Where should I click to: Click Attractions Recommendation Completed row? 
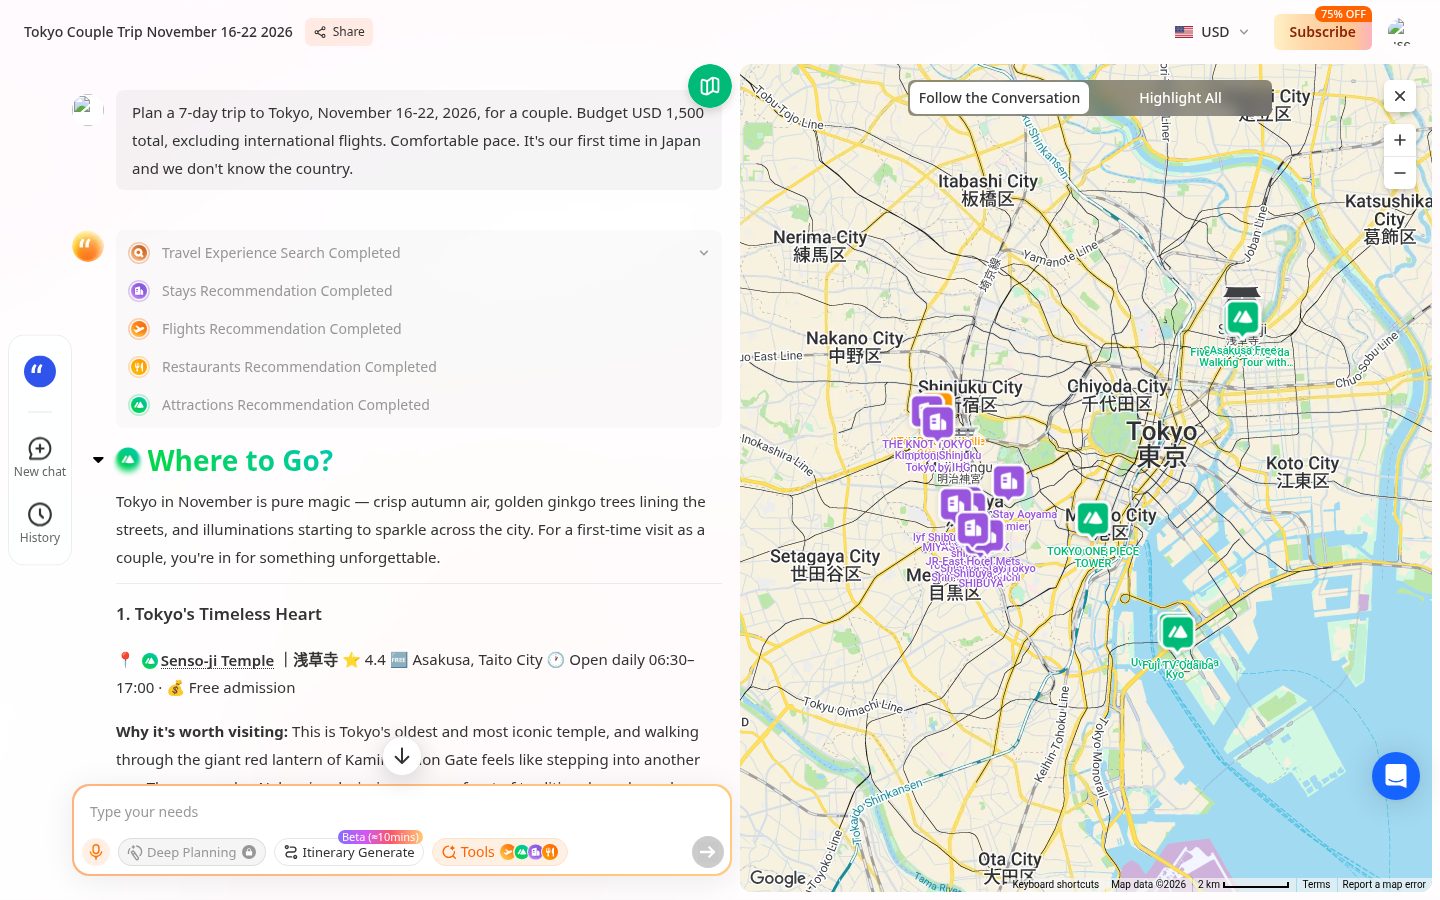coord(419,405)
